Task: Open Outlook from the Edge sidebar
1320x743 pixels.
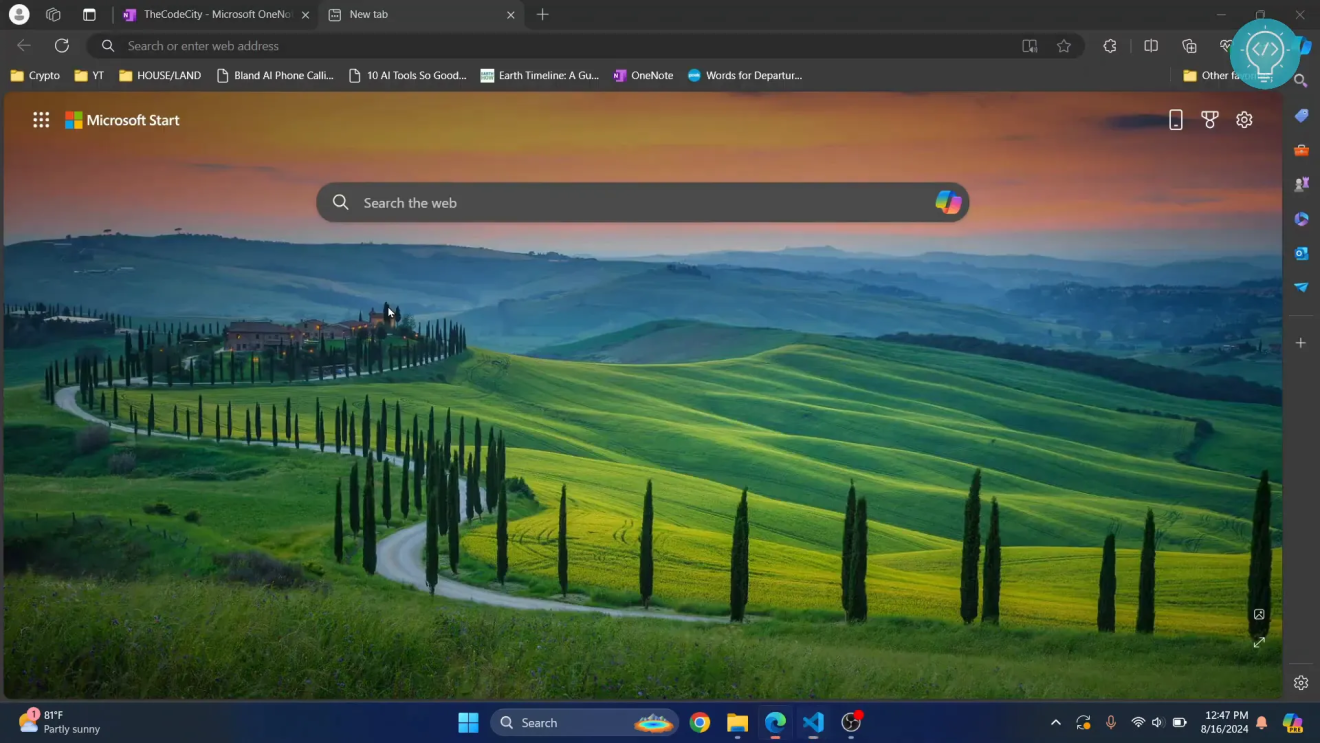Action: tap(1301, 253)
